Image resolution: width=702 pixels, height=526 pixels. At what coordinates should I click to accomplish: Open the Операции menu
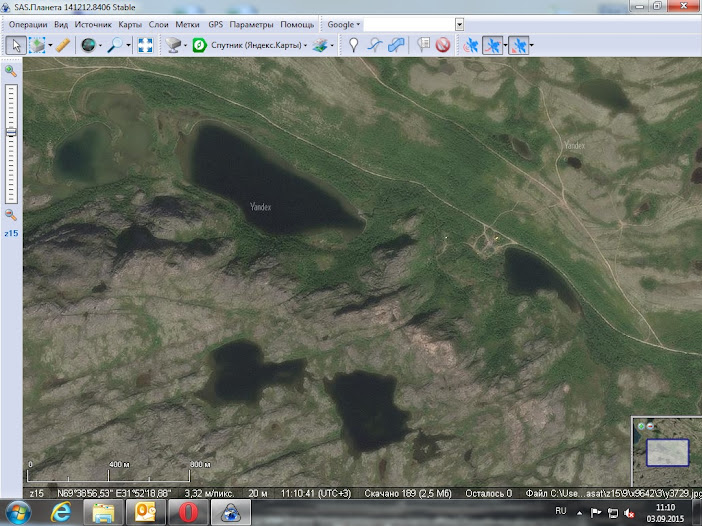point(28,25)
